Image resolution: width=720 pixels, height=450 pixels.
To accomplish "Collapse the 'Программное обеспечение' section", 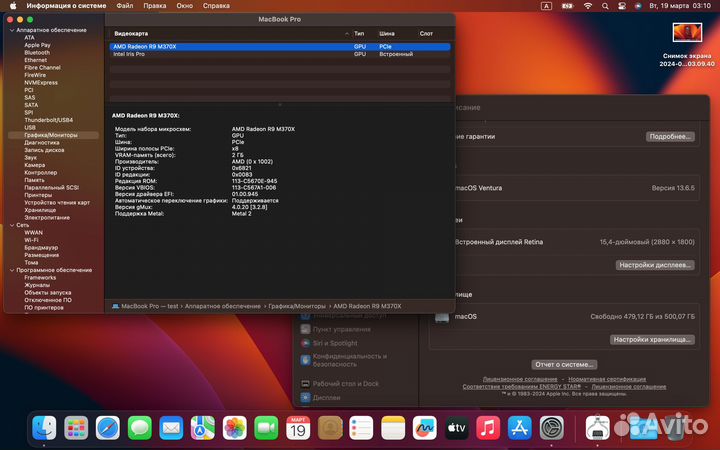I will click(12, 270).
